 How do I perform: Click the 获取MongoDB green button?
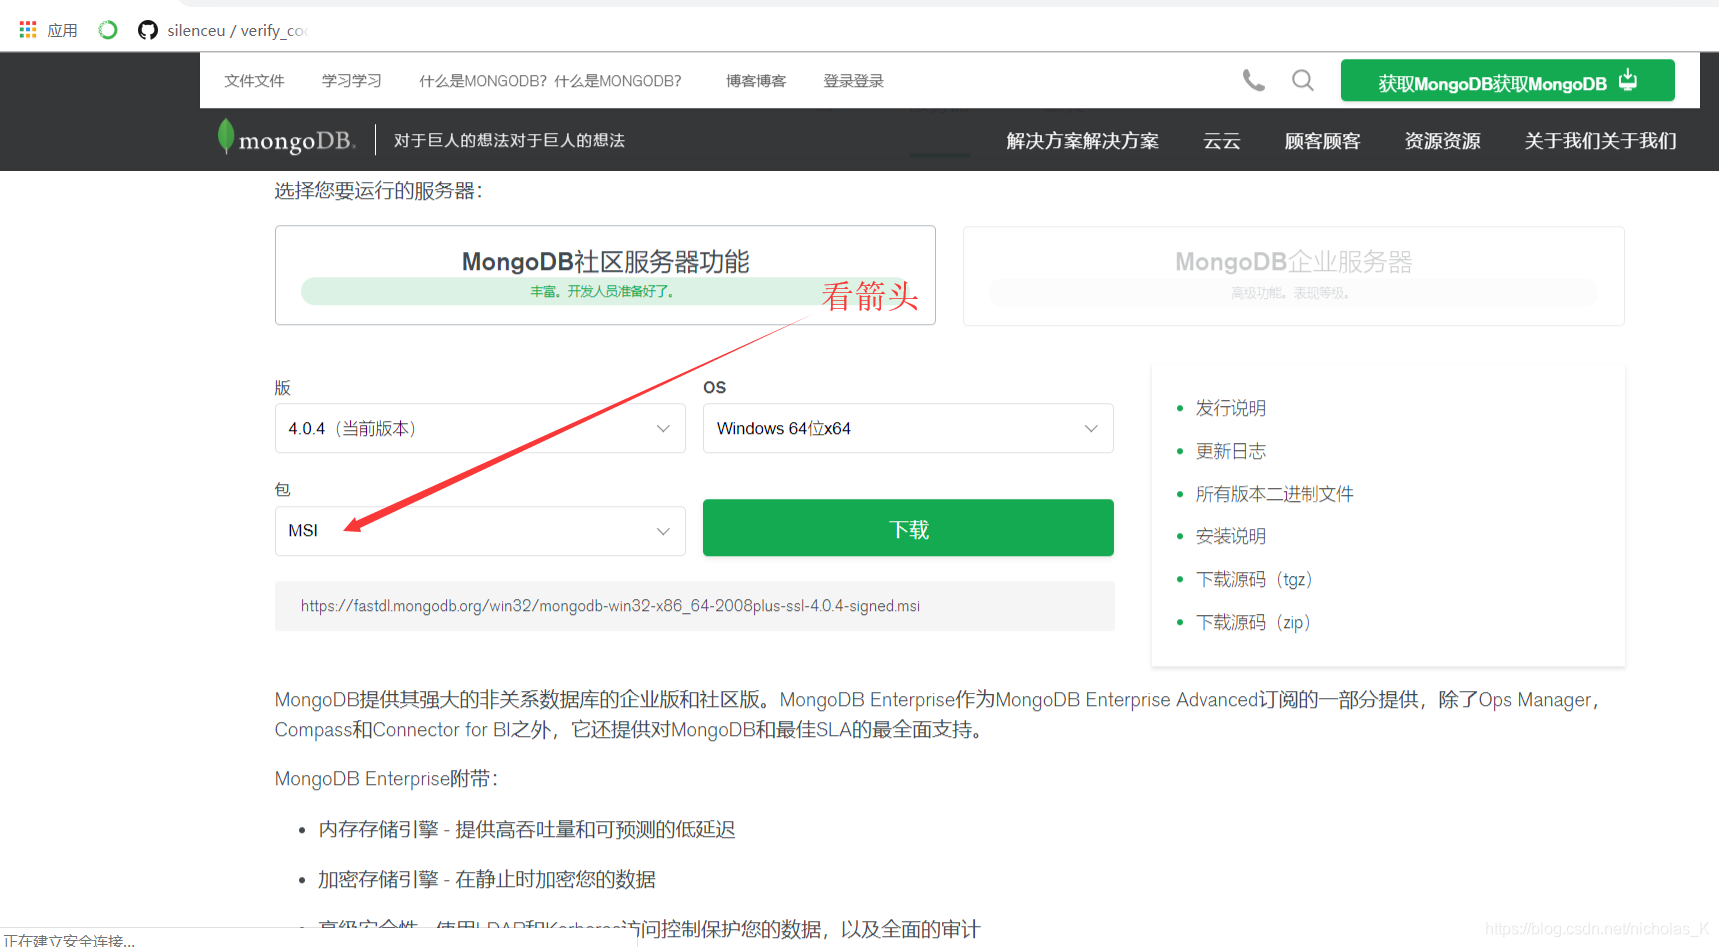tap(1507, 81)
